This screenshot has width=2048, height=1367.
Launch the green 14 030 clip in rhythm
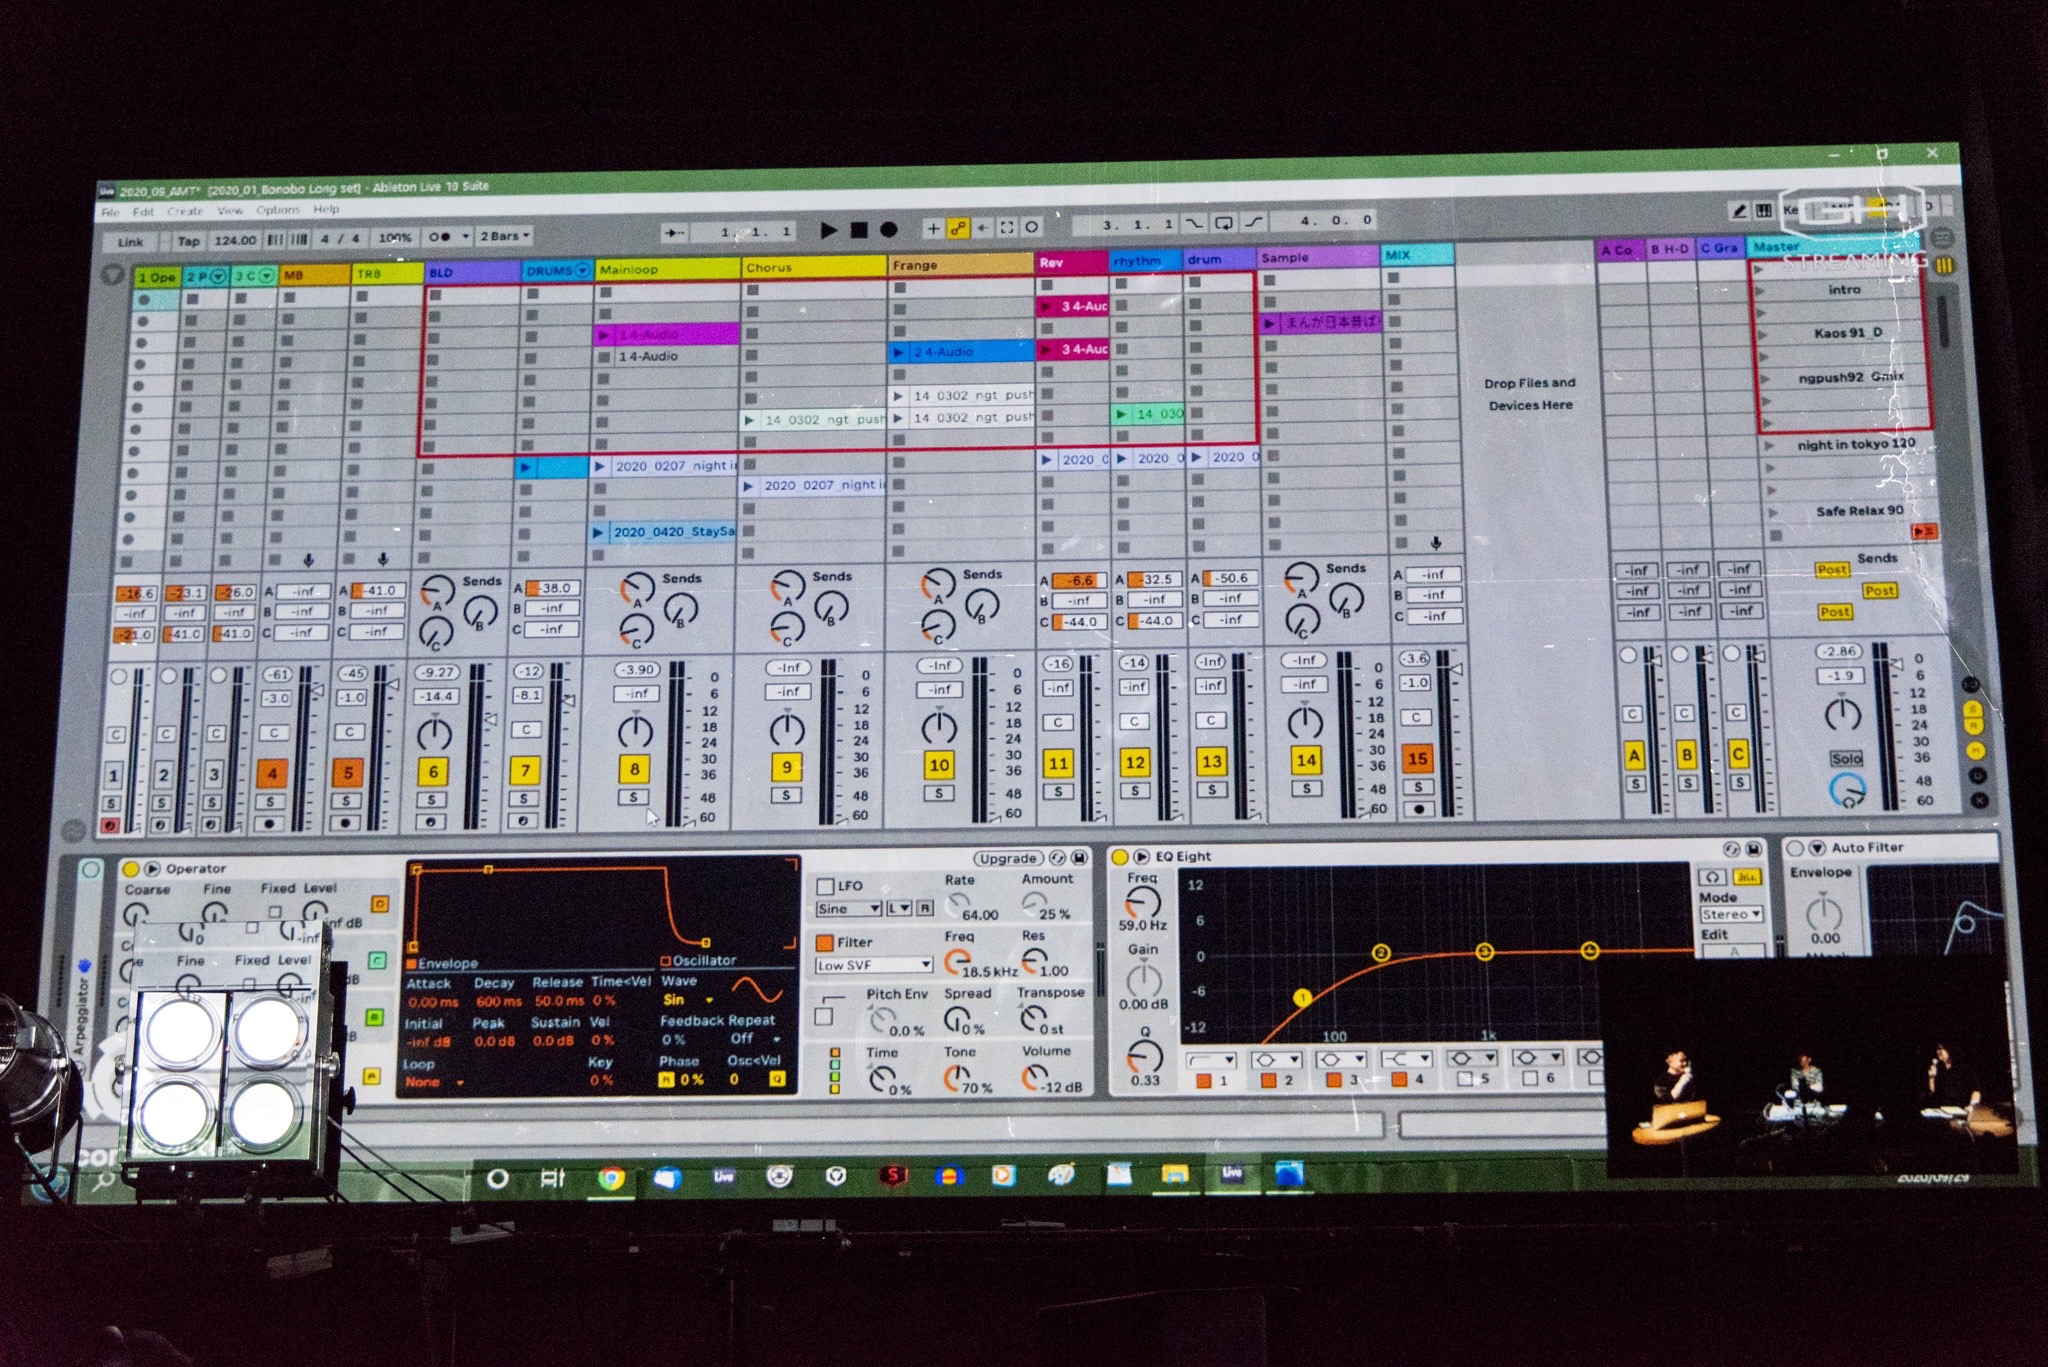click(x=1122, y=414)
